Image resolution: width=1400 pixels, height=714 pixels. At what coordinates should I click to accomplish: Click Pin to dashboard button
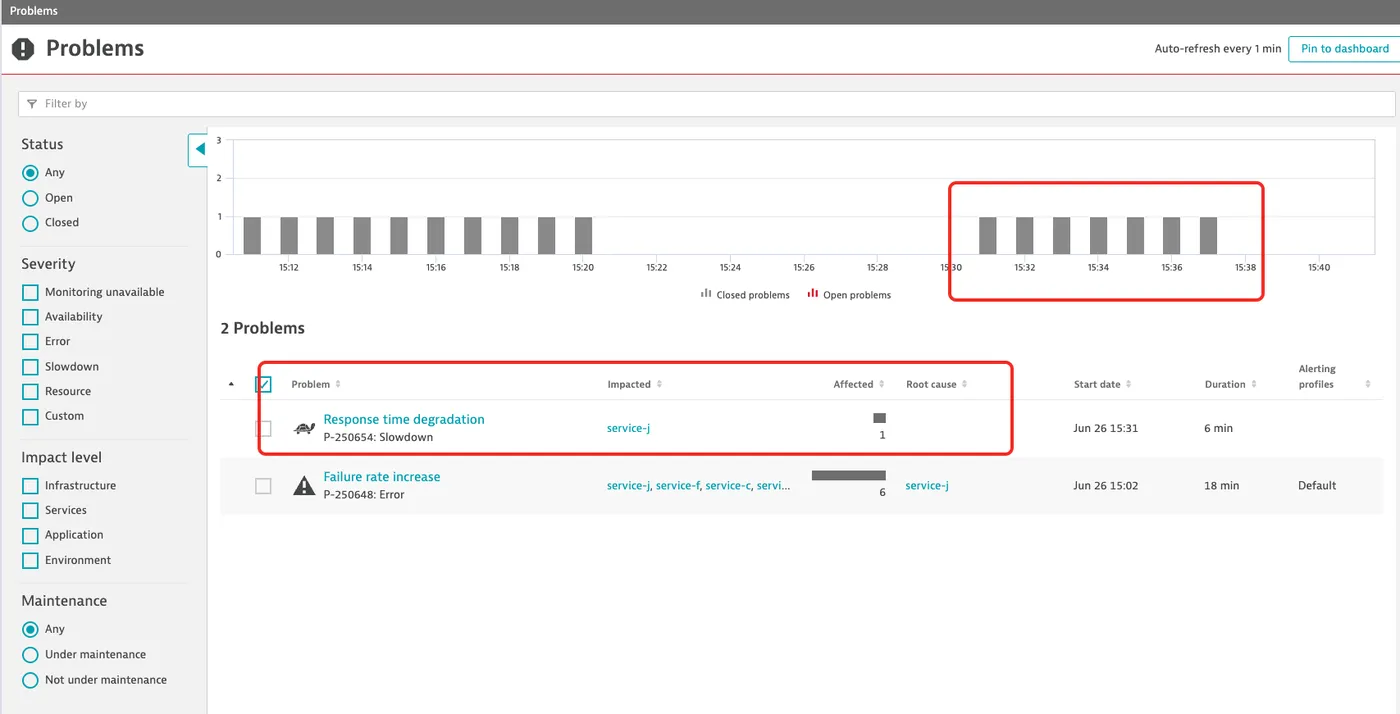1344,49
